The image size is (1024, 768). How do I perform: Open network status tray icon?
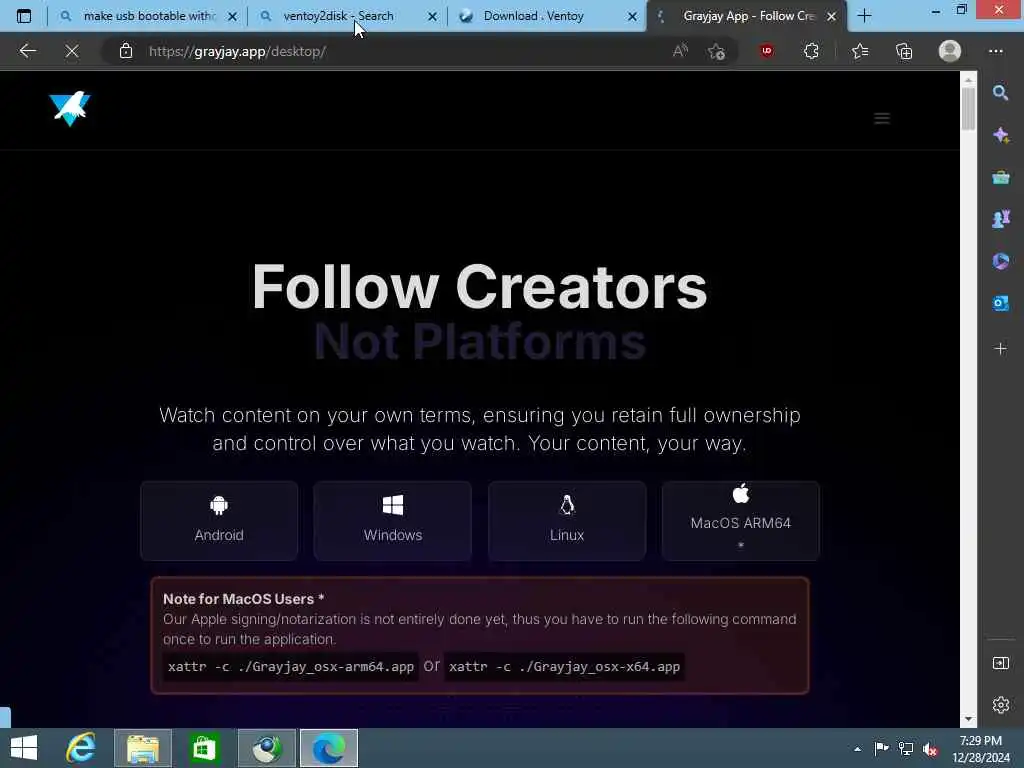click(906, 749)
